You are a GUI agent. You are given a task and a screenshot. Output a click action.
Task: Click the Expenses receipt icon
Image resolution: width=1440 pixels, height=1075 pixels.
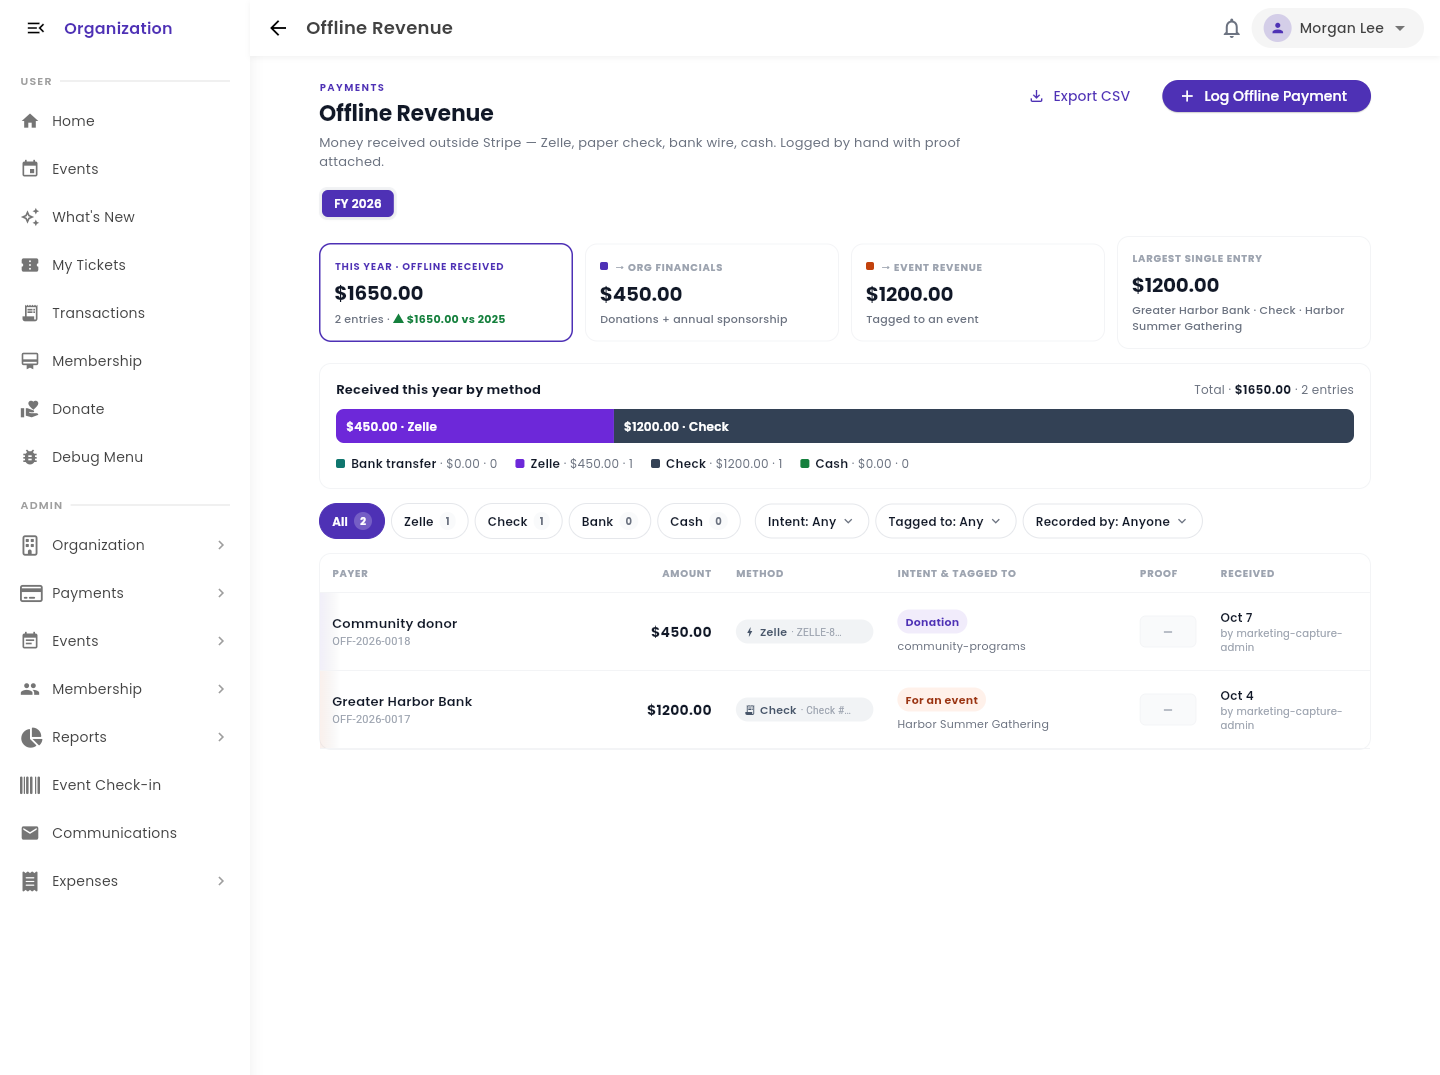point(30,881)
